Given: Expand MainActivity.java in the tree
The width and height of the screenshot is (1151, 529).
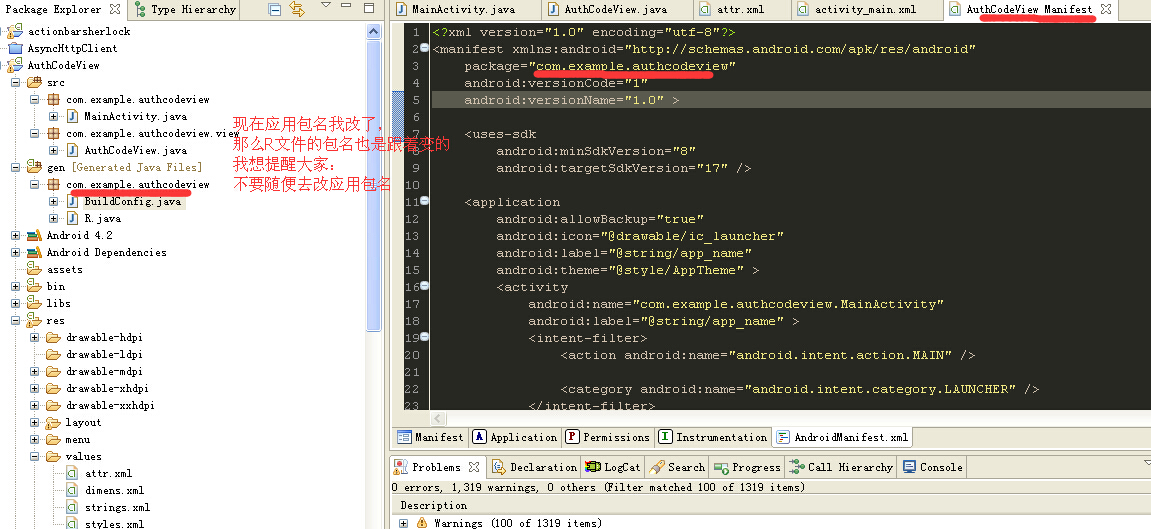Looking at the screenshot, I should tap(54, 117).
